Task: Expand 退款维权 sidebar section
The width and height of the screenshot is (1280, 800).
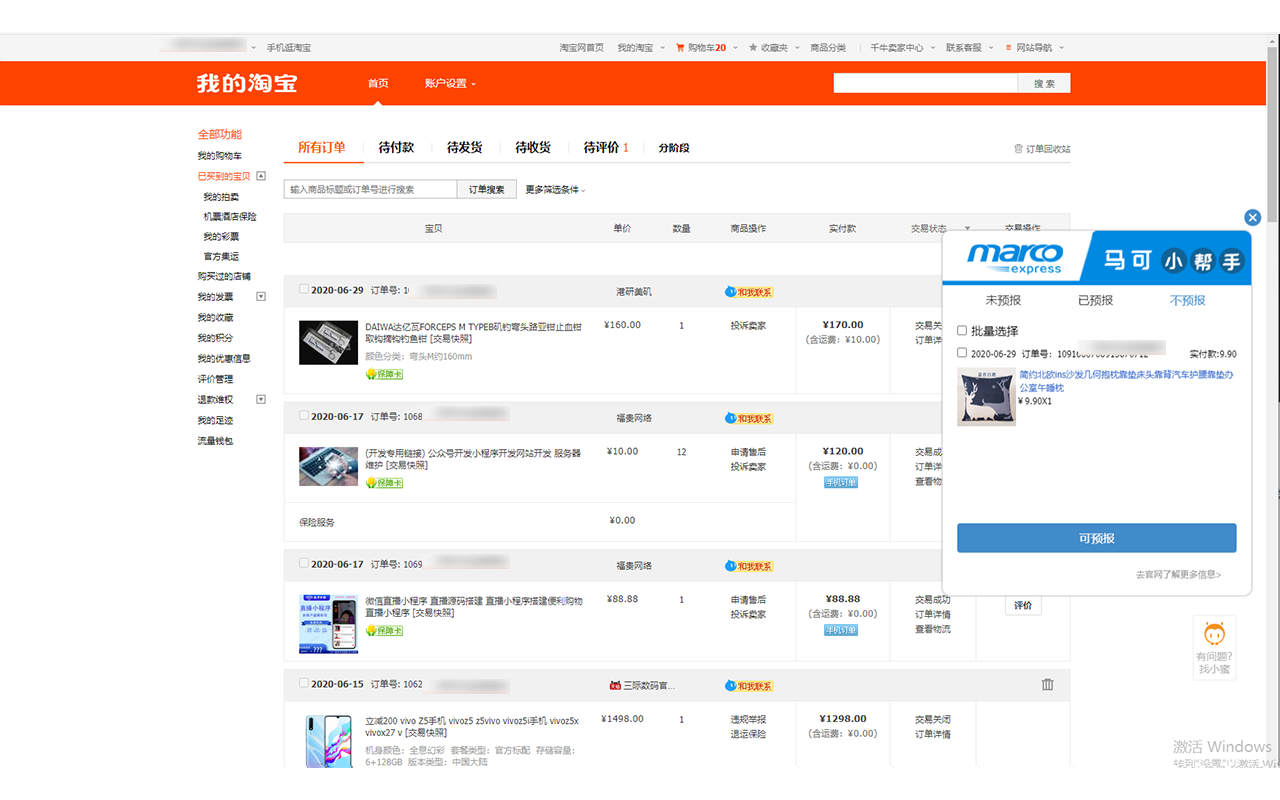Action: 261,399
